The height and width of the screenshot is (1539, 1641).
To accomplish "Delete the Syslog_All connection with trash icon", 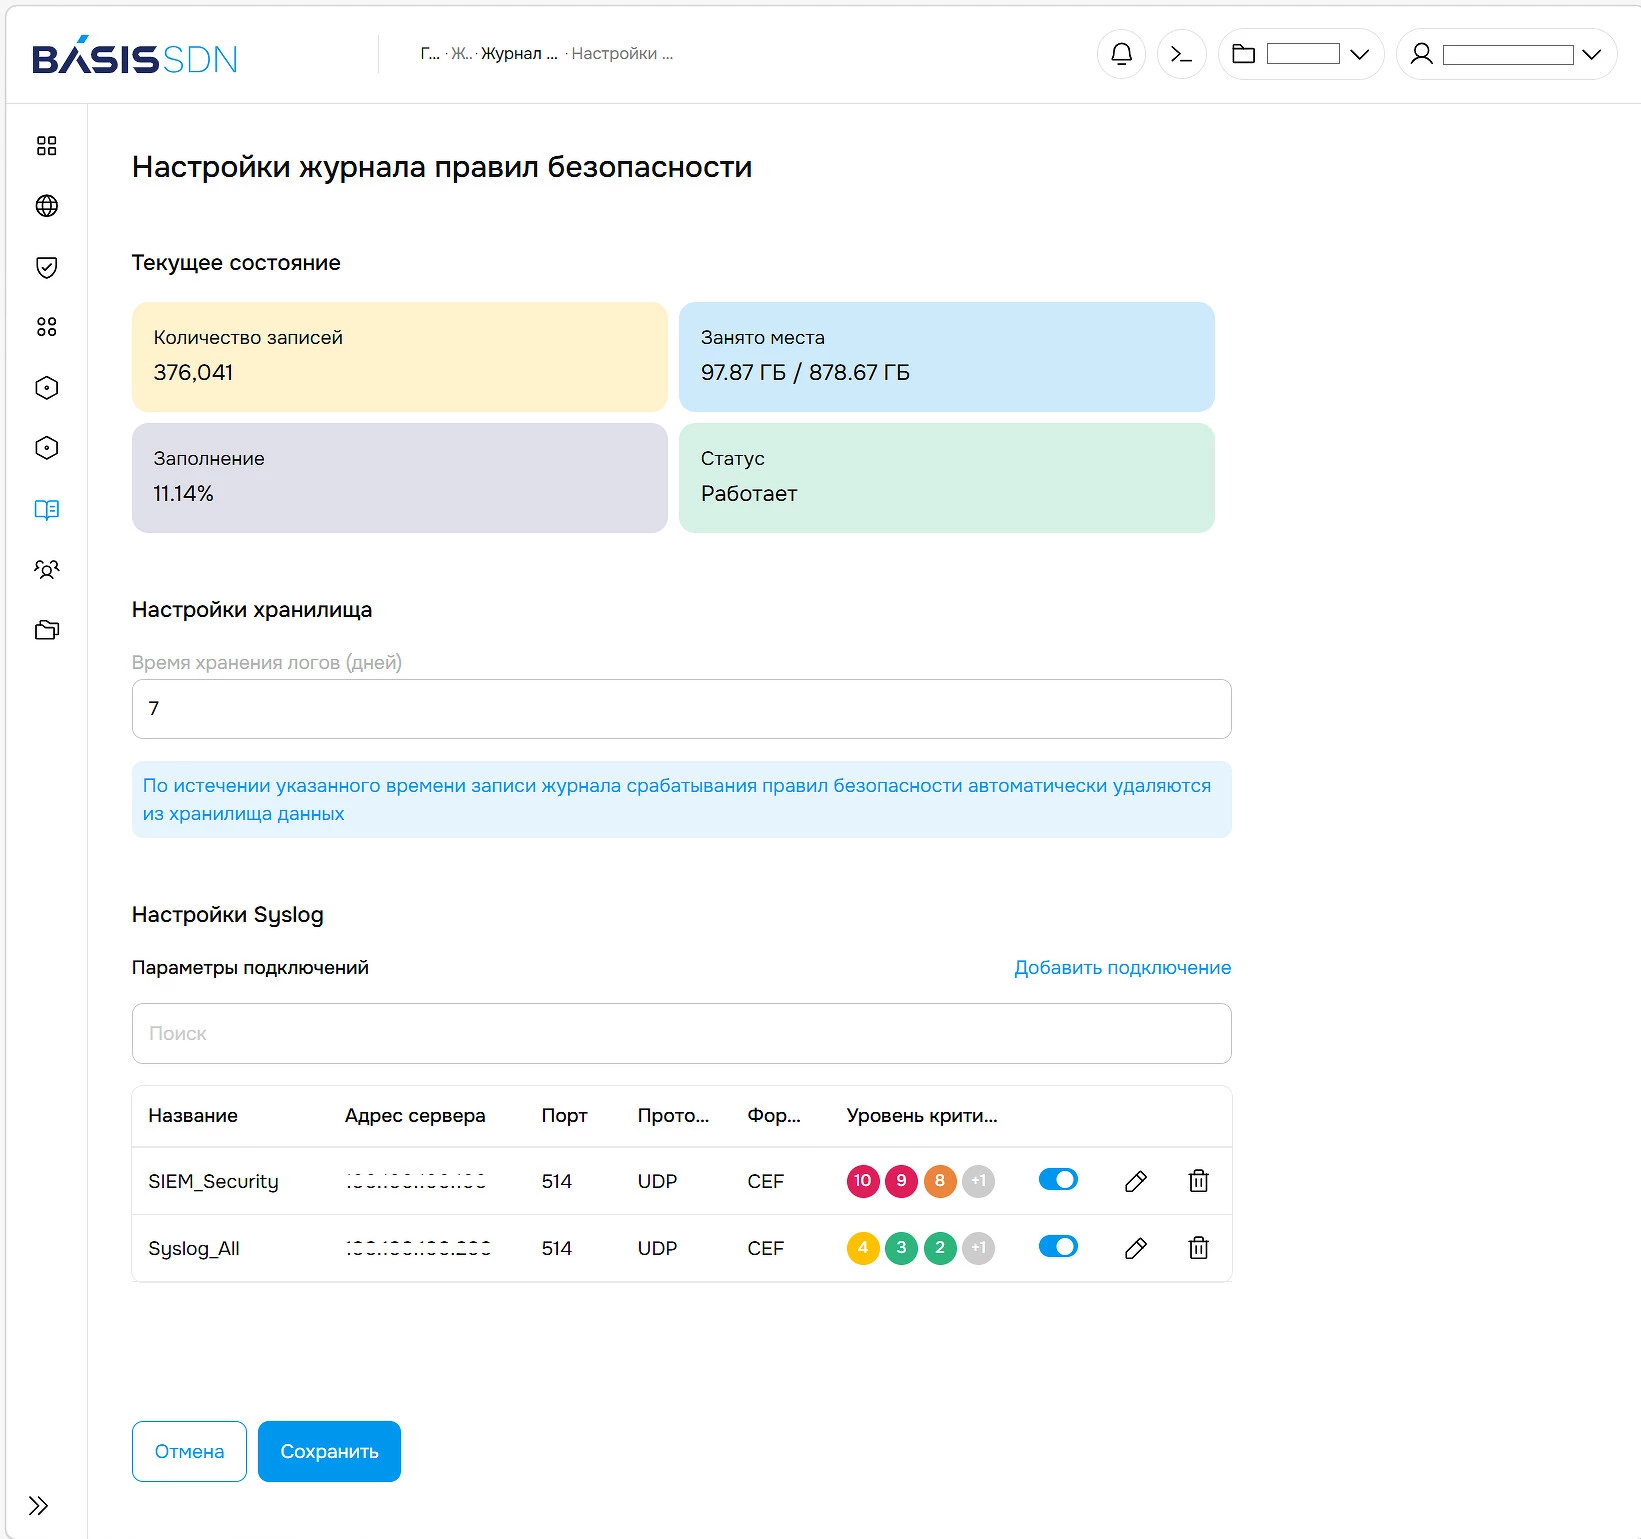I will 1198,1247.
